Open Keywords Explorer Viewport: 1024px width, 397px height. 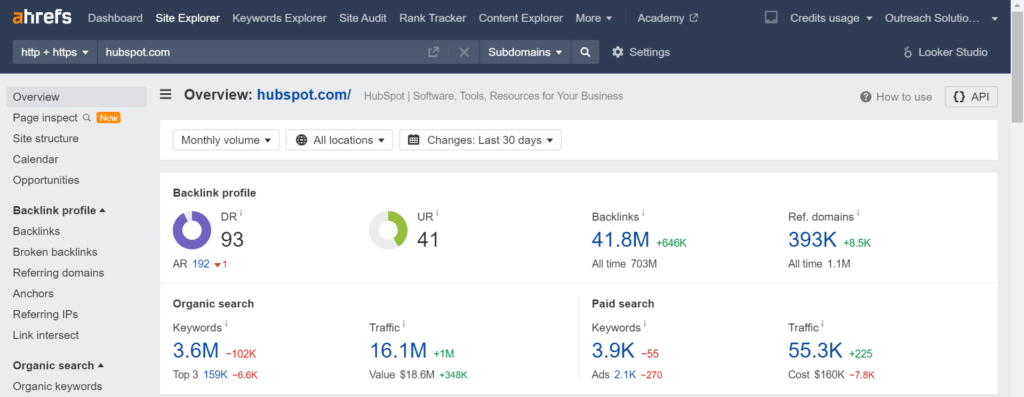(x=280, y=18)
